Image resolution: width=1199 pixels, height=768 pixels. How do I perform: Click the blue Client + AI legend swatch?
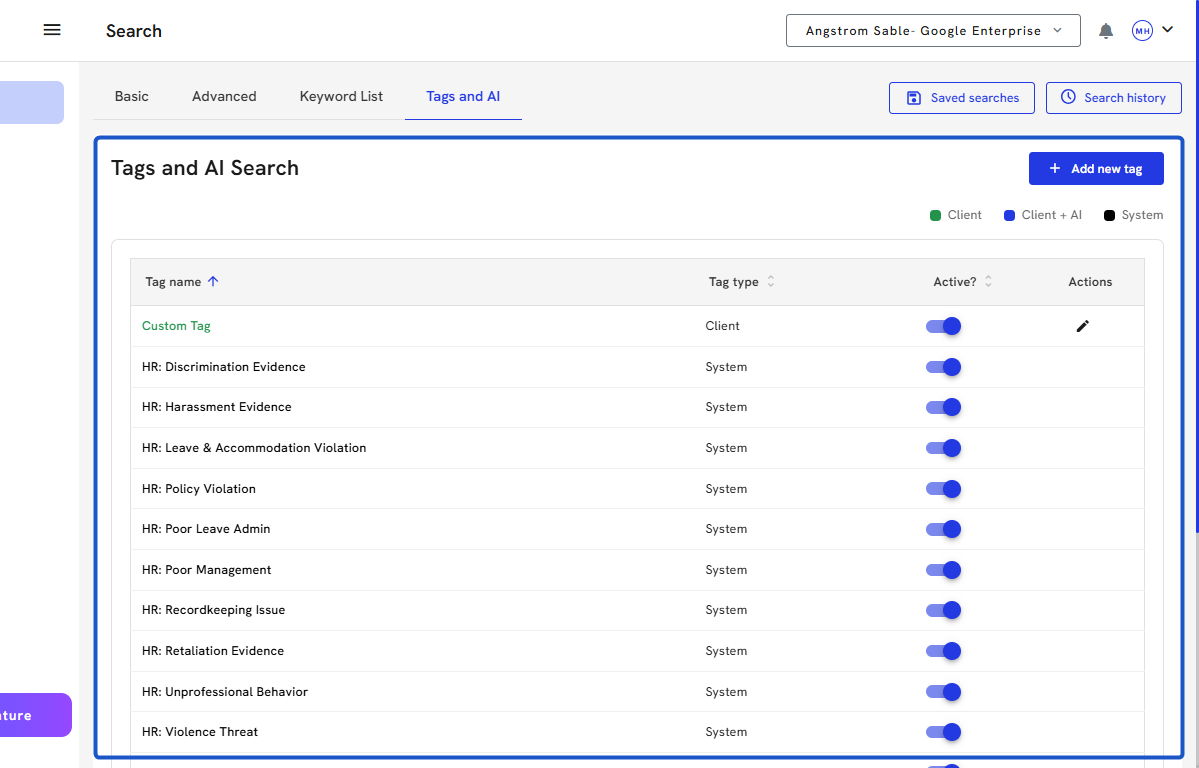1010,215
